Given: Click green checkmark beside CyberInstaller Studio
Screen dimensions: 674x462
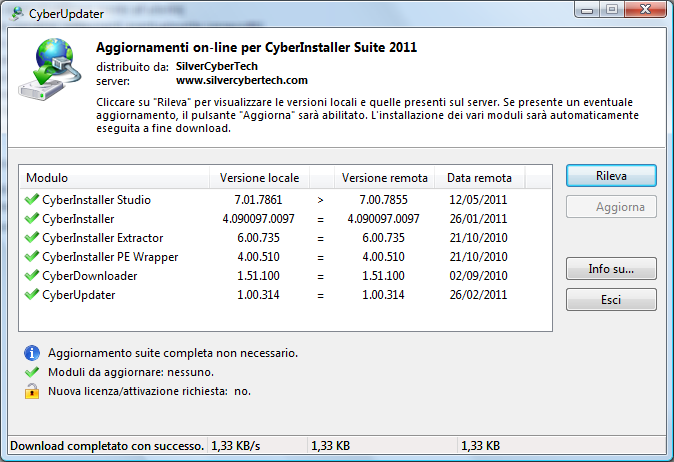Looking at the screenshot, I should point(32,199).
